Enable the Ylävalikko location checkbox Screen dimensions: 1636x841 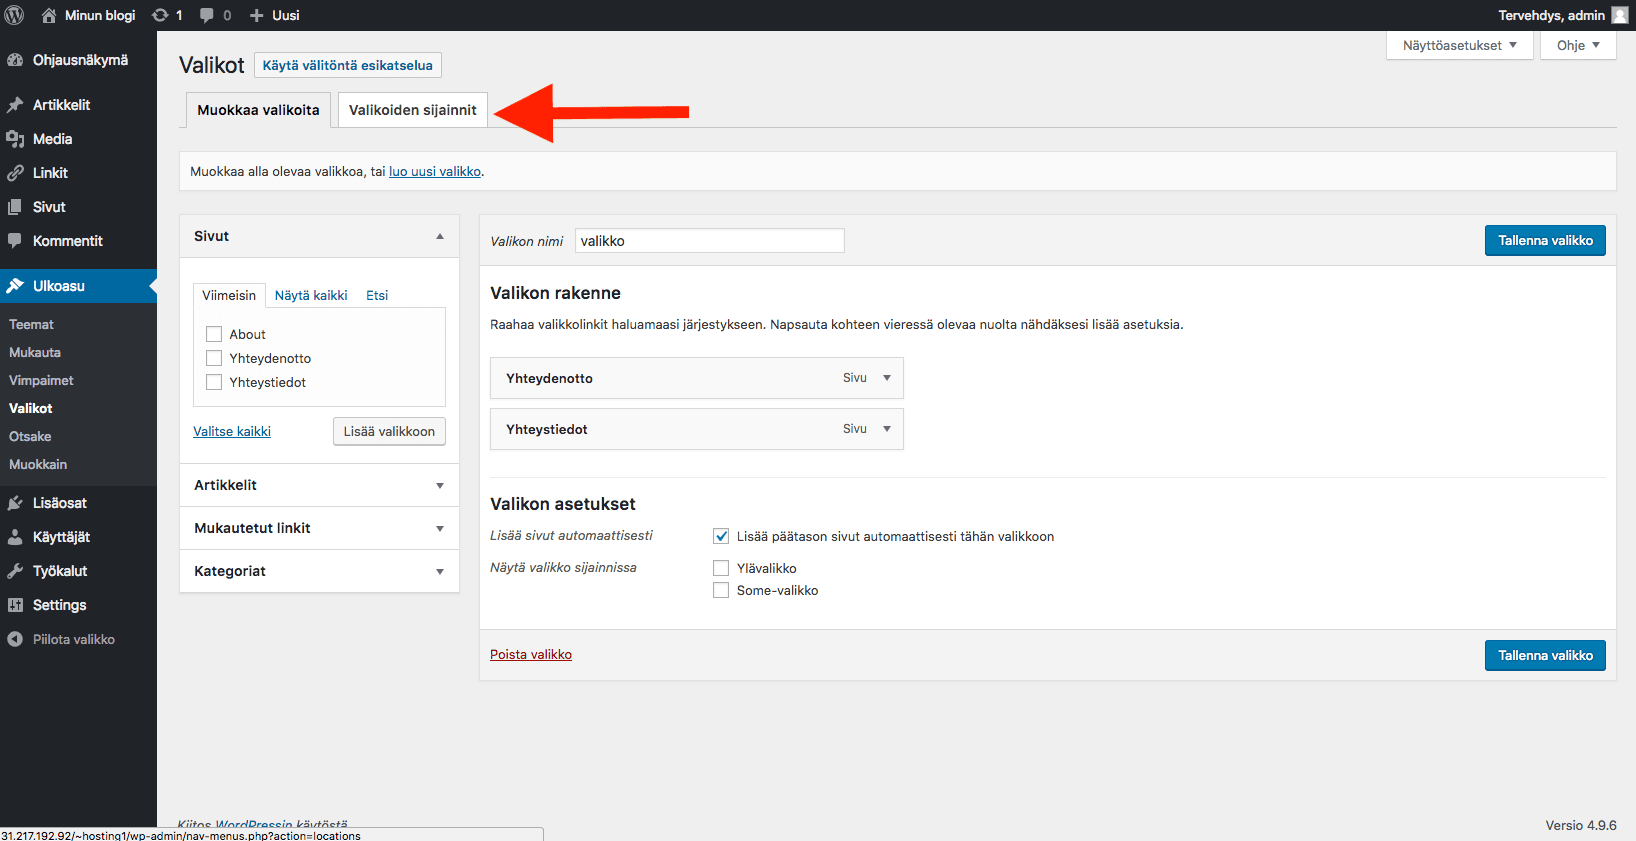click(x=721, y=568)
